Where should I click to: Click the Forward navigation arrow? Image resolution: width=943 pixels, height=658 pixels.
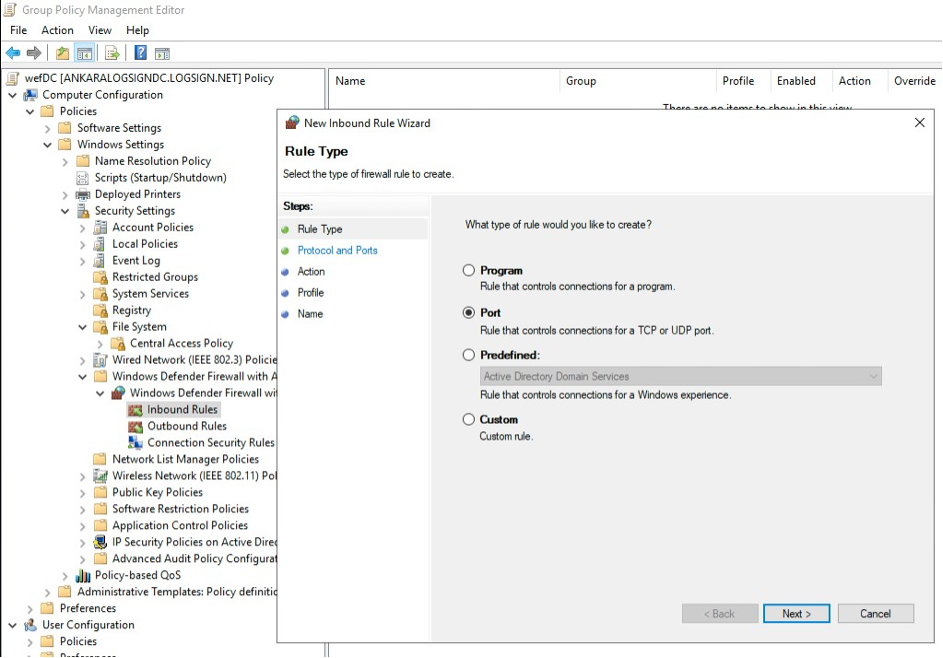31,52
